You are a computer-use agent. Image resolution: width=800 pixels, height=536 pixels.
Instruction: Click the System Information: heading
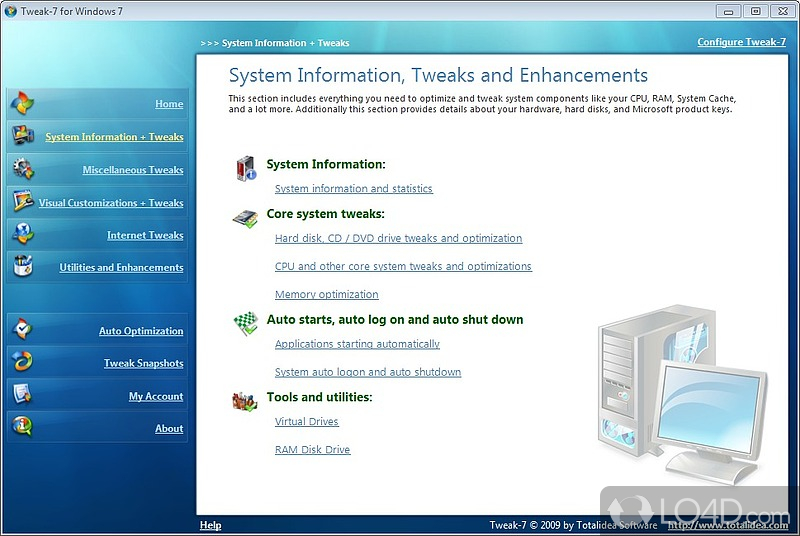point(326,164)
